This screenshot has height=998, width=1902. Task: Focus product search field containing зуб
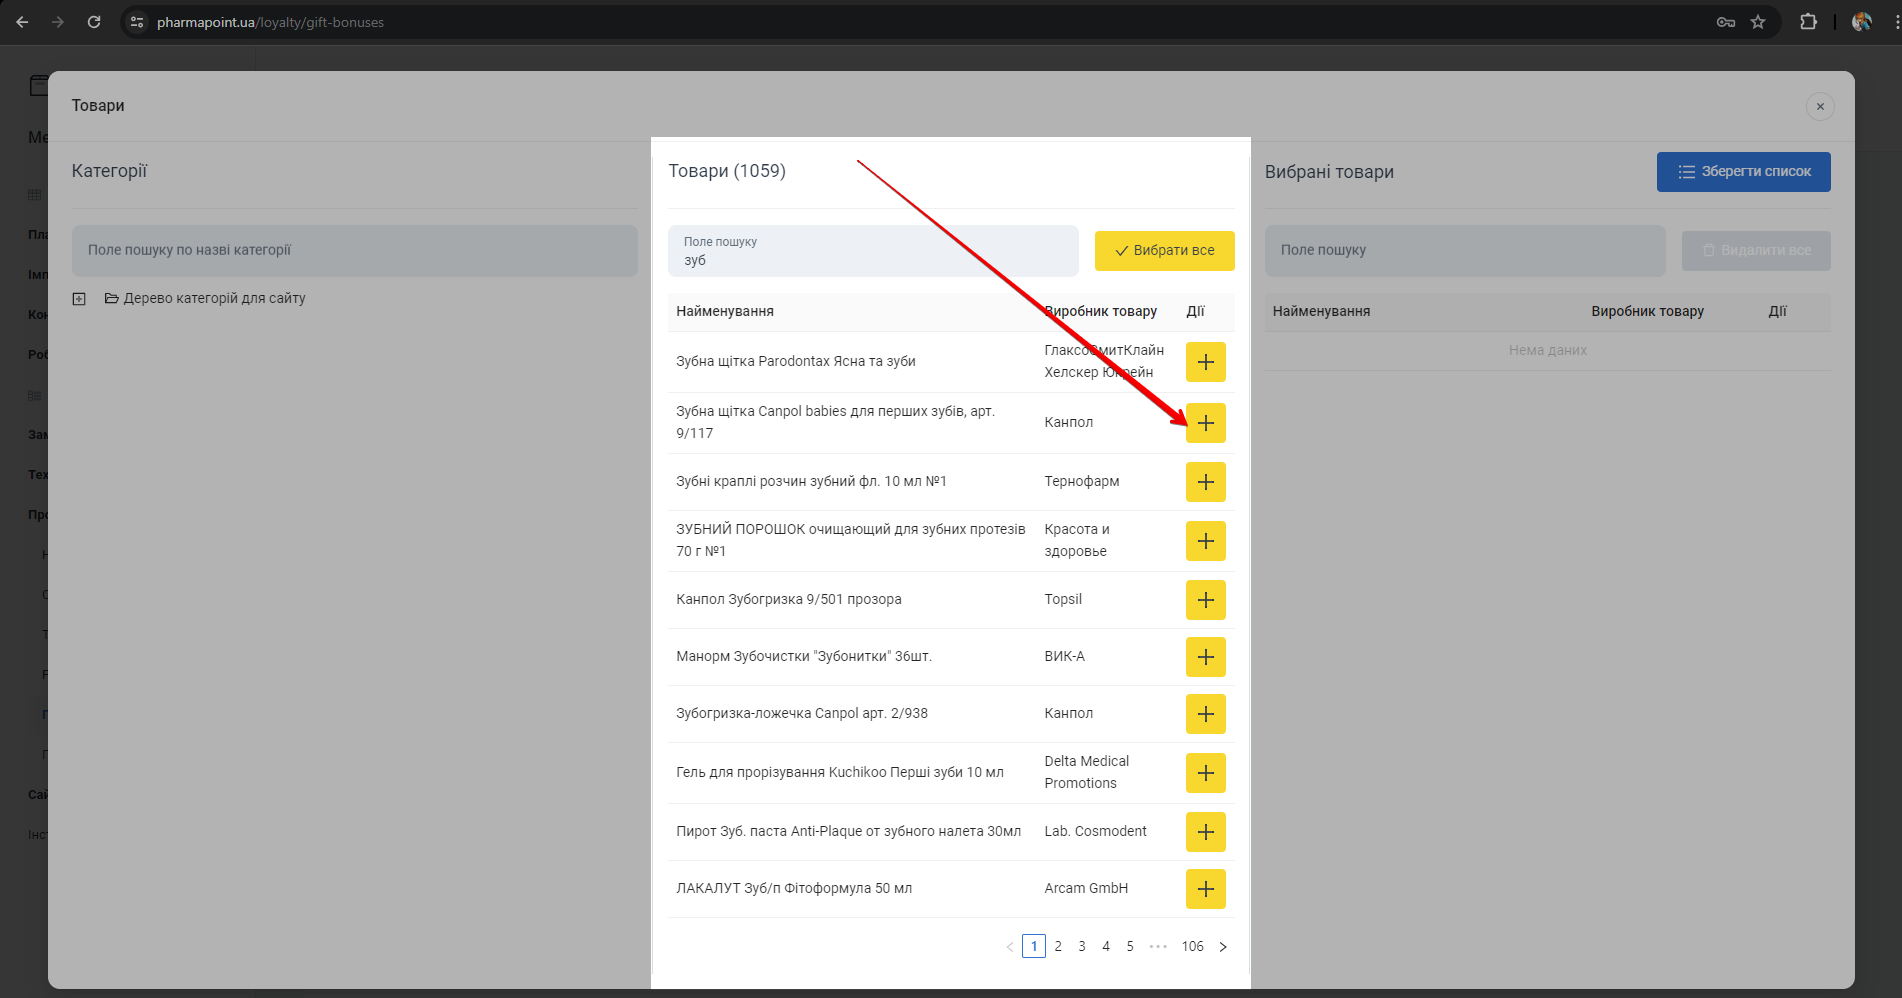(x=872, y=252)
